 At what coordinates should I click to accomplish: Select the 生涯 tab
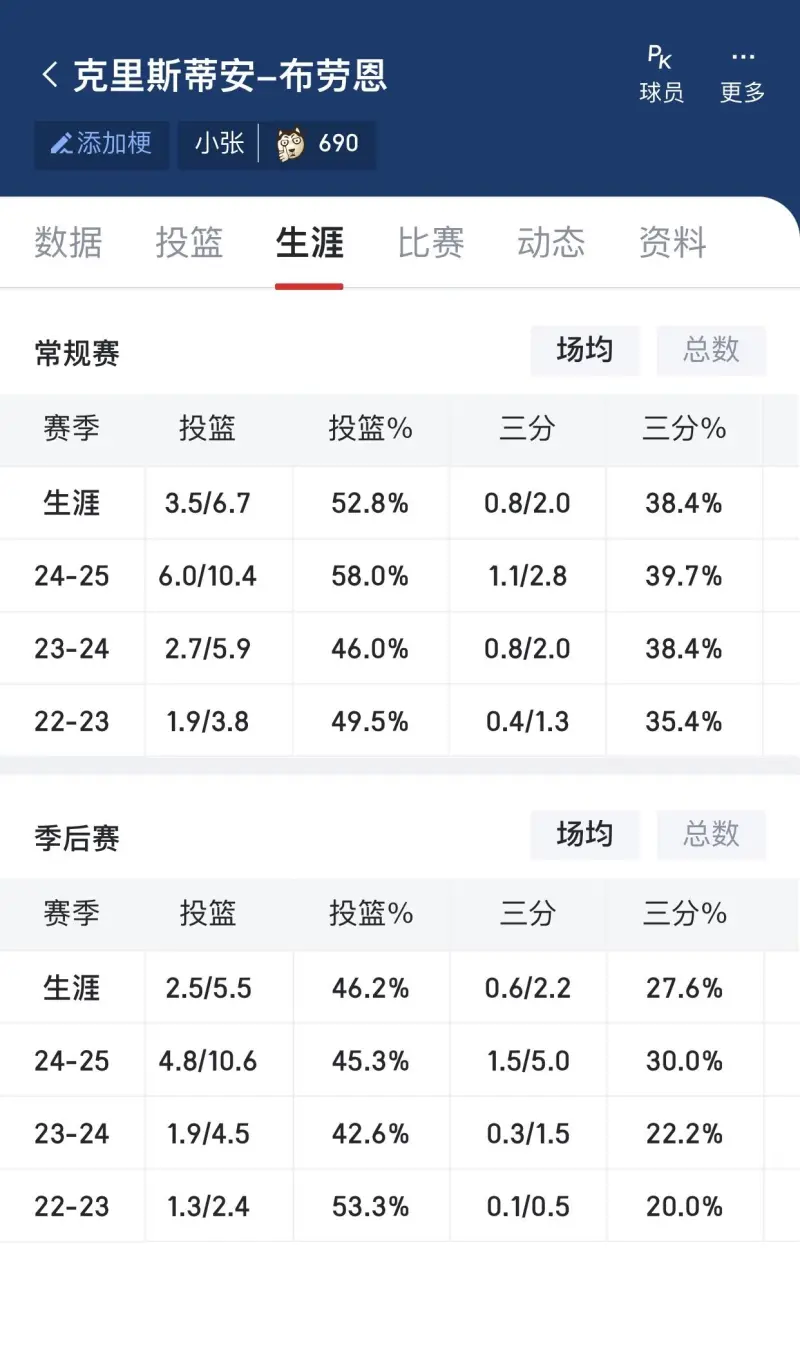tap(310, 243)
